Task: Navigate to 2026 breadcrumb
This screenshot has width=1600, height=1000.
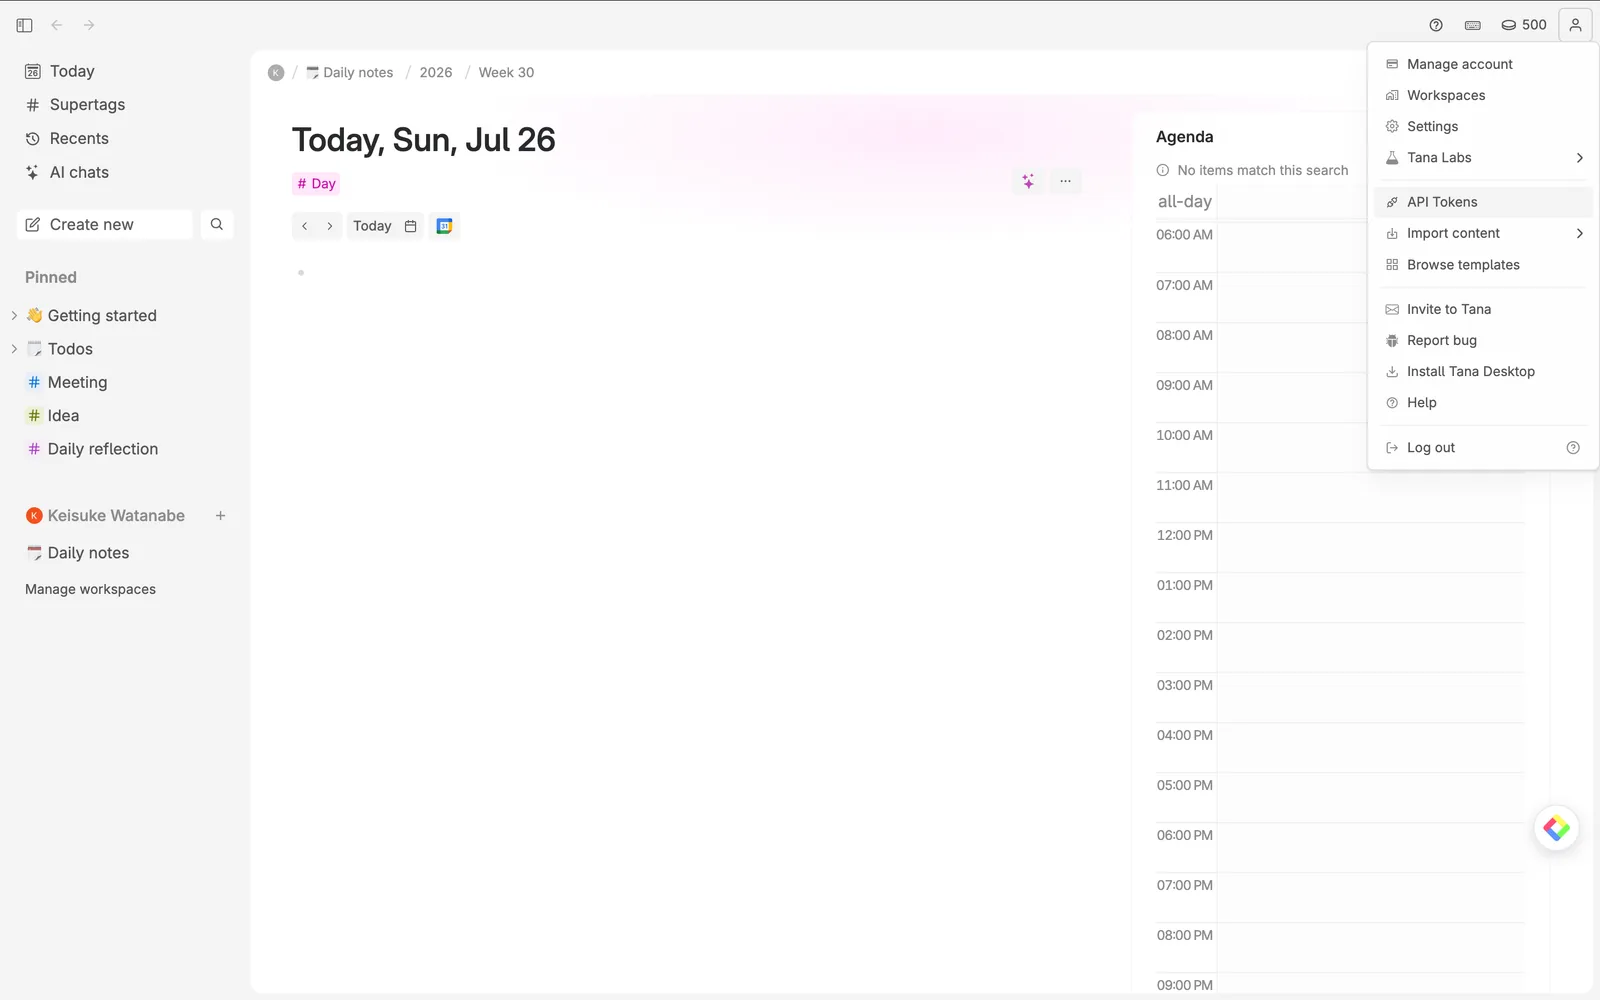Action: (436, 73)
